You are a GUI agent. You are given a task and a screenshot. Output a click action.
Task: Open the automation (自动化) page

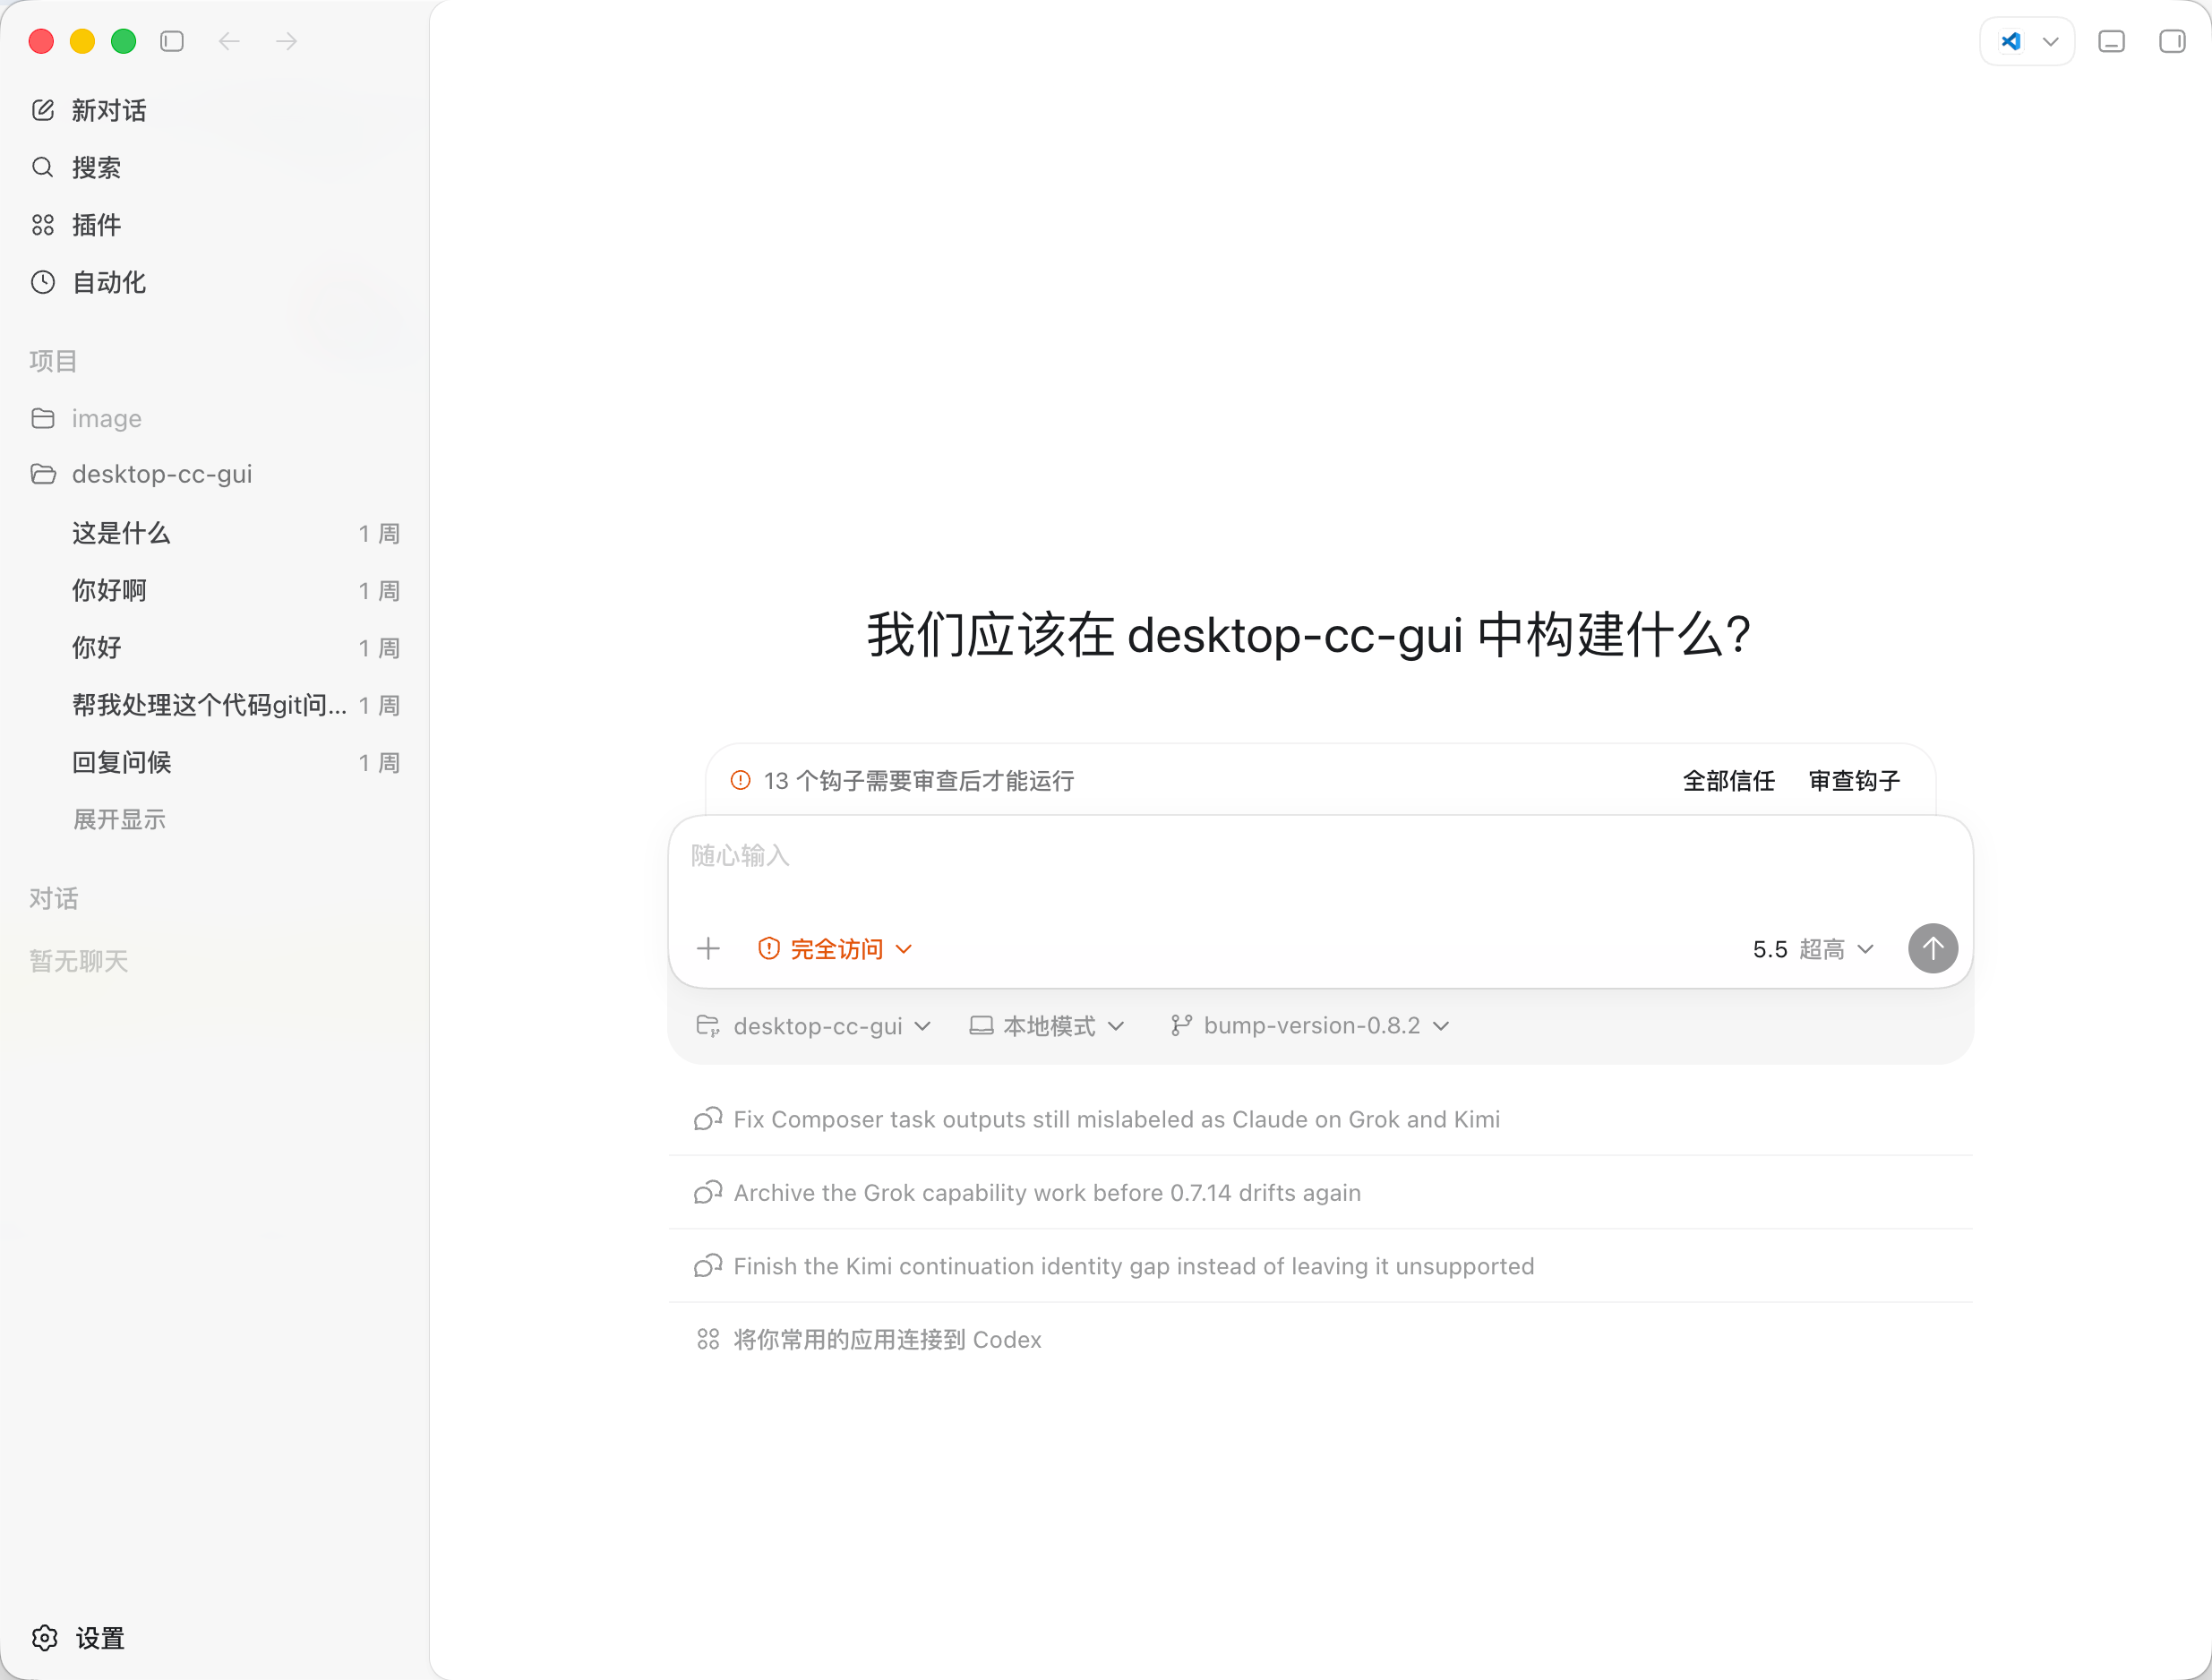coord(214,282)
